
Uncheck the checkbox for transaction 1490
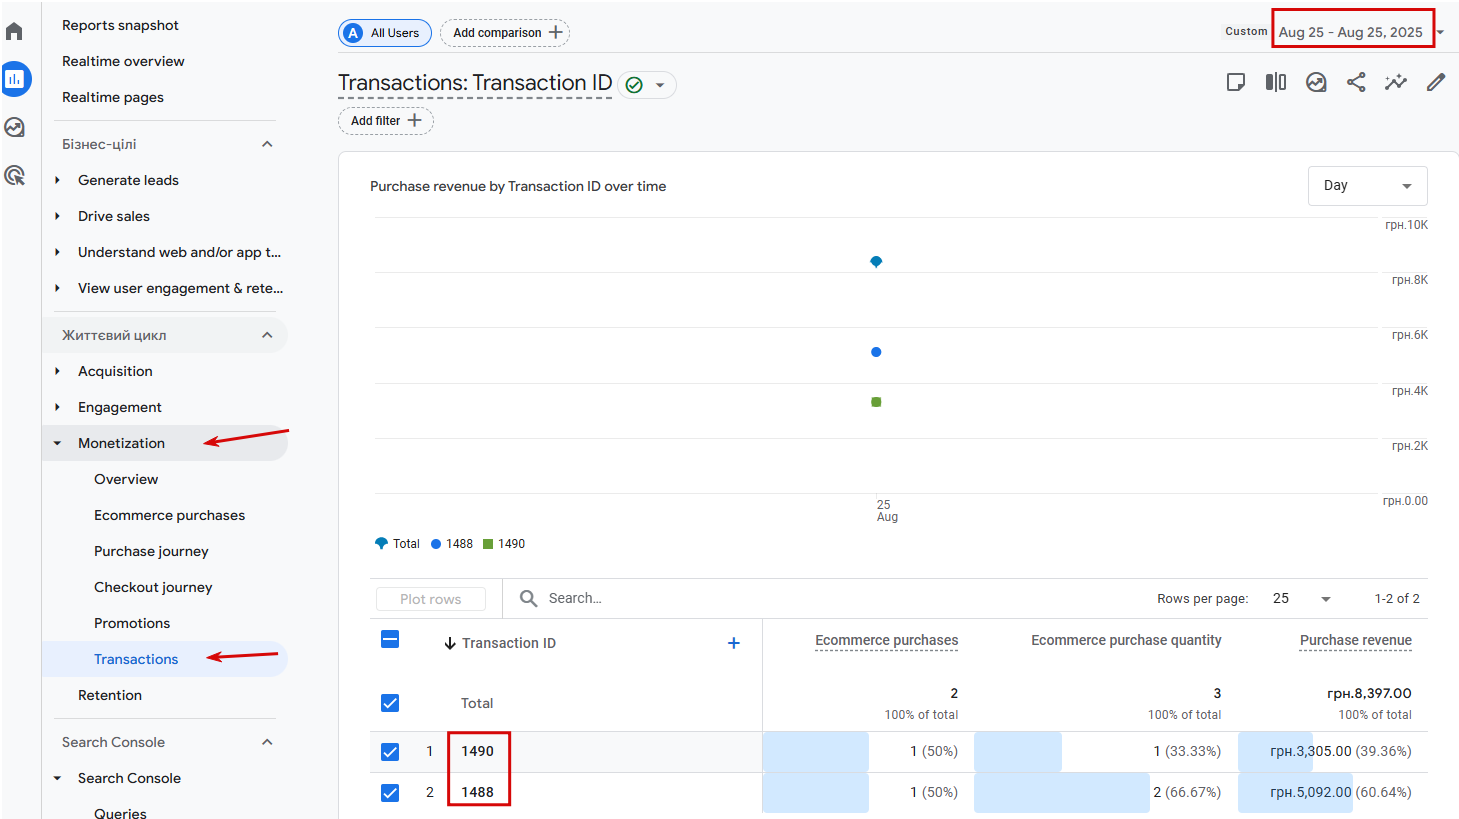(390, 752)
